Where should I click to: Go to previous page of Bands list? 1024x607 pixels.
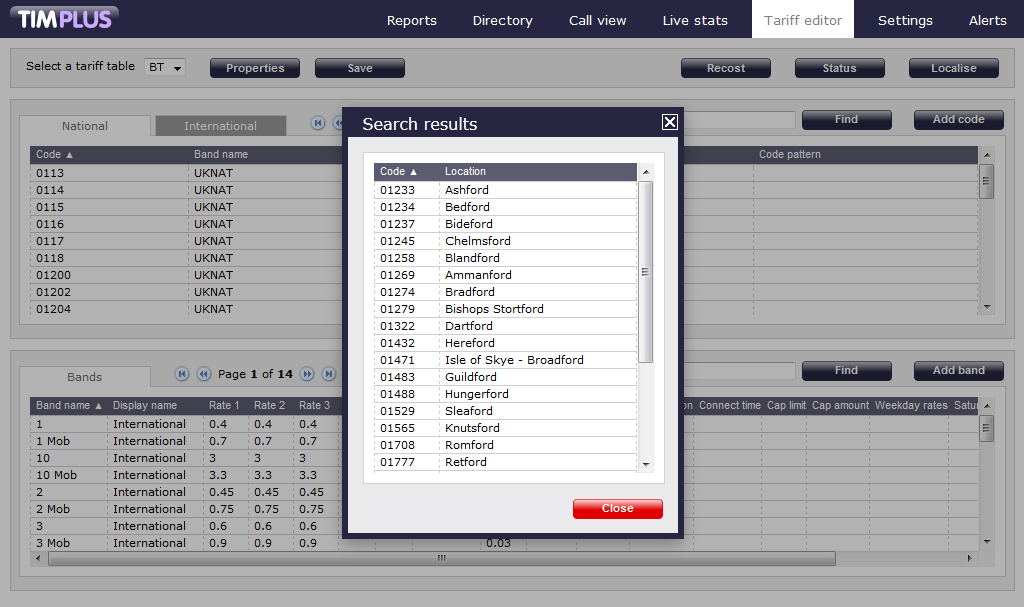(x=204, y=374)
